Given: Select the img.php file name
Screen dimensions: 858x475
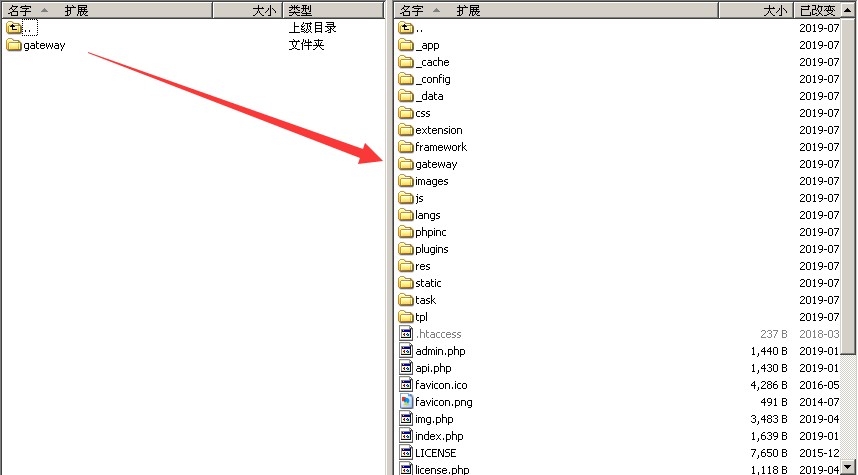Looking at the screenshot, I should tap(434, 419).
